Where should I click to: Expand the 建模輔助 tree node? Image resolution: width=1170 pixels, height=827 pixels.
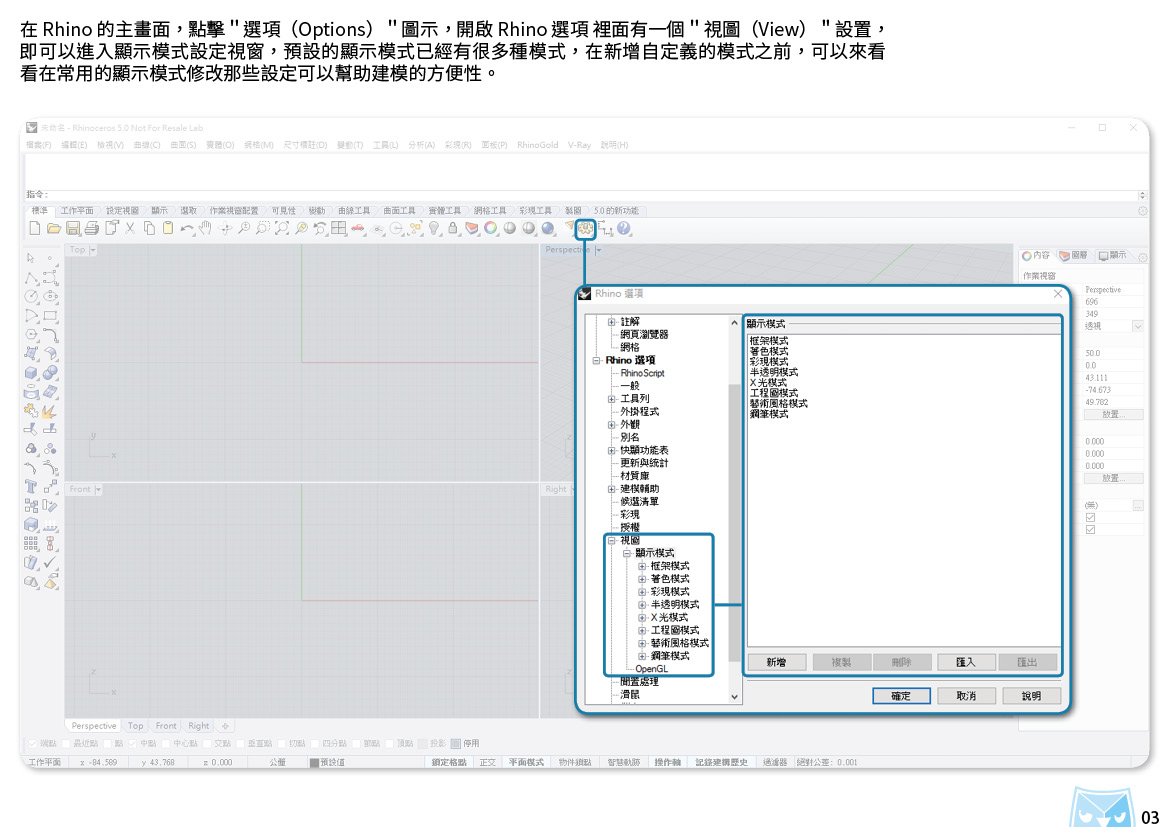612,489
